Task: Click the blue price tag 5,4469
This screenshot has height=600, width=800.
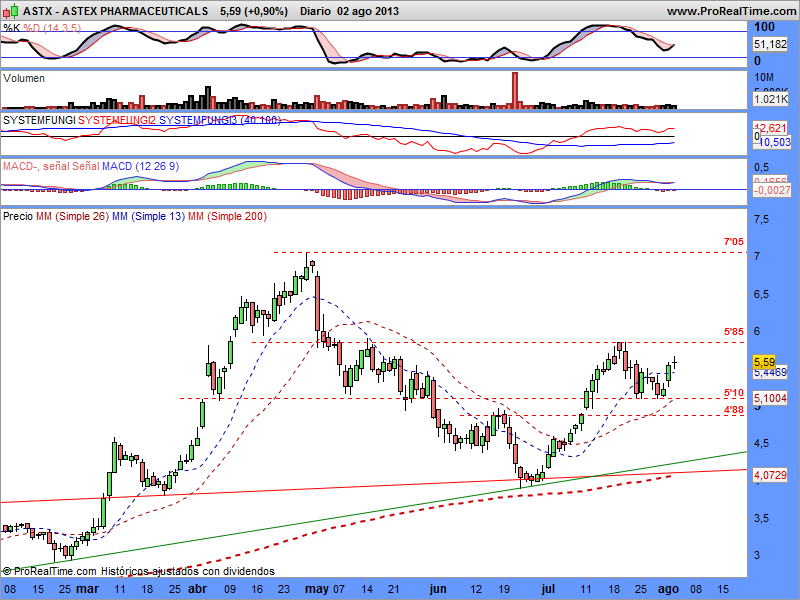Action: tap(770, 372)
